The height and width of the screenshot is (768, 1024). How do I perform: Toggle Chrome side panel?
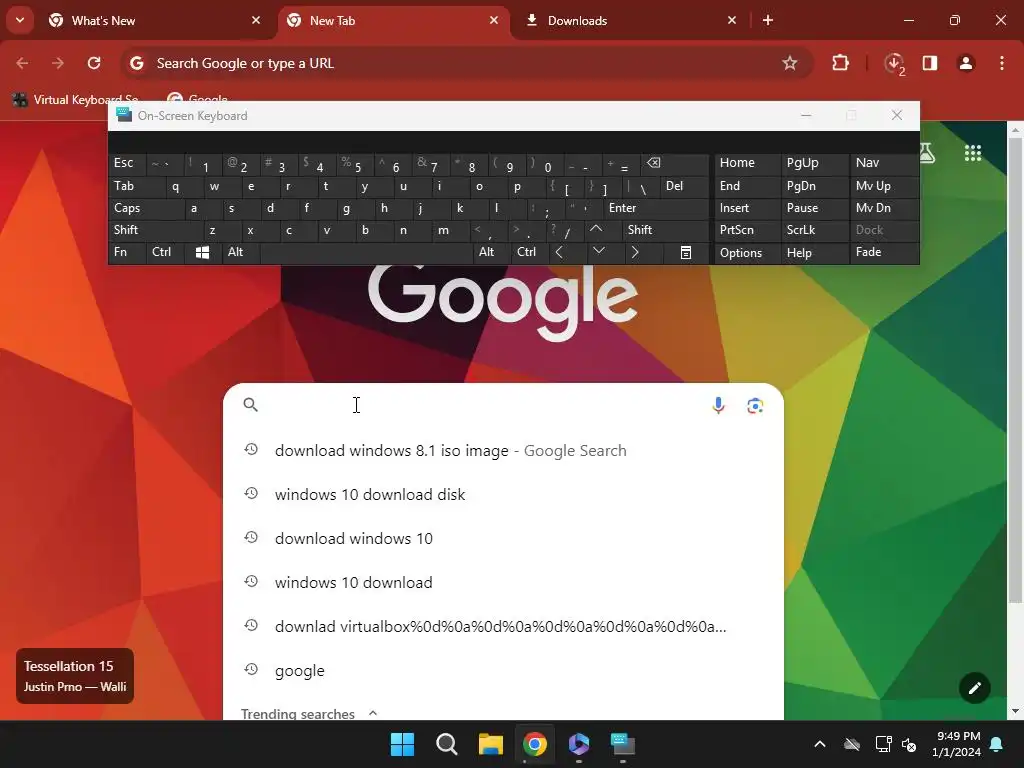pyautogui.click(x=930, y=63)
